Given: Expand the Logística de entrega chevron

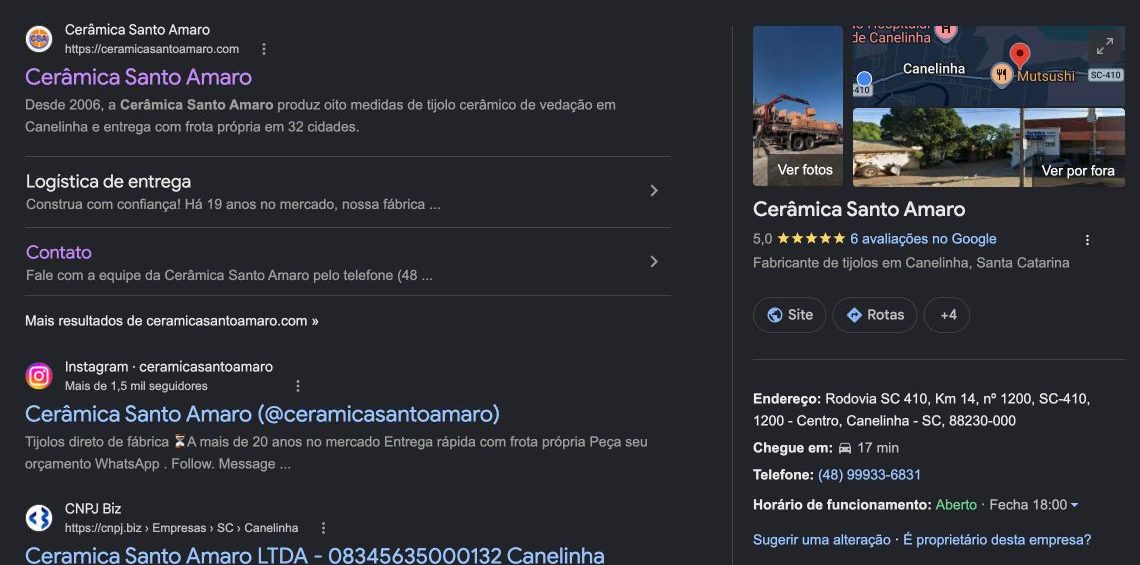Looking at the screenshot, I should [x=654, y=191].
